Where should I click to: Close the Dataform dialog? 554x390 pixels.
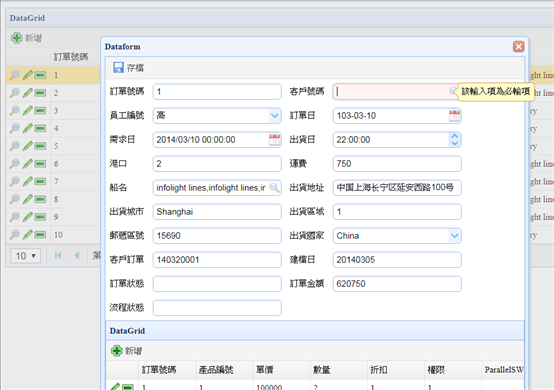pos(518,46)
